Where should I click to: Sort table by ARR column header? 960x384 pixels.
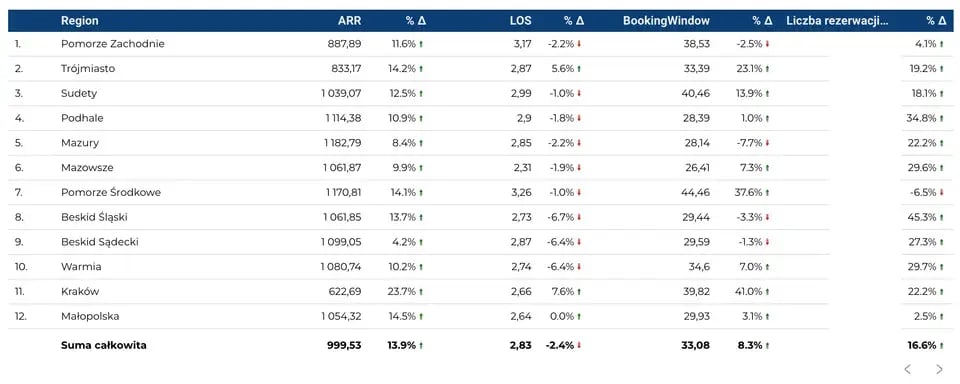point(350,21)
